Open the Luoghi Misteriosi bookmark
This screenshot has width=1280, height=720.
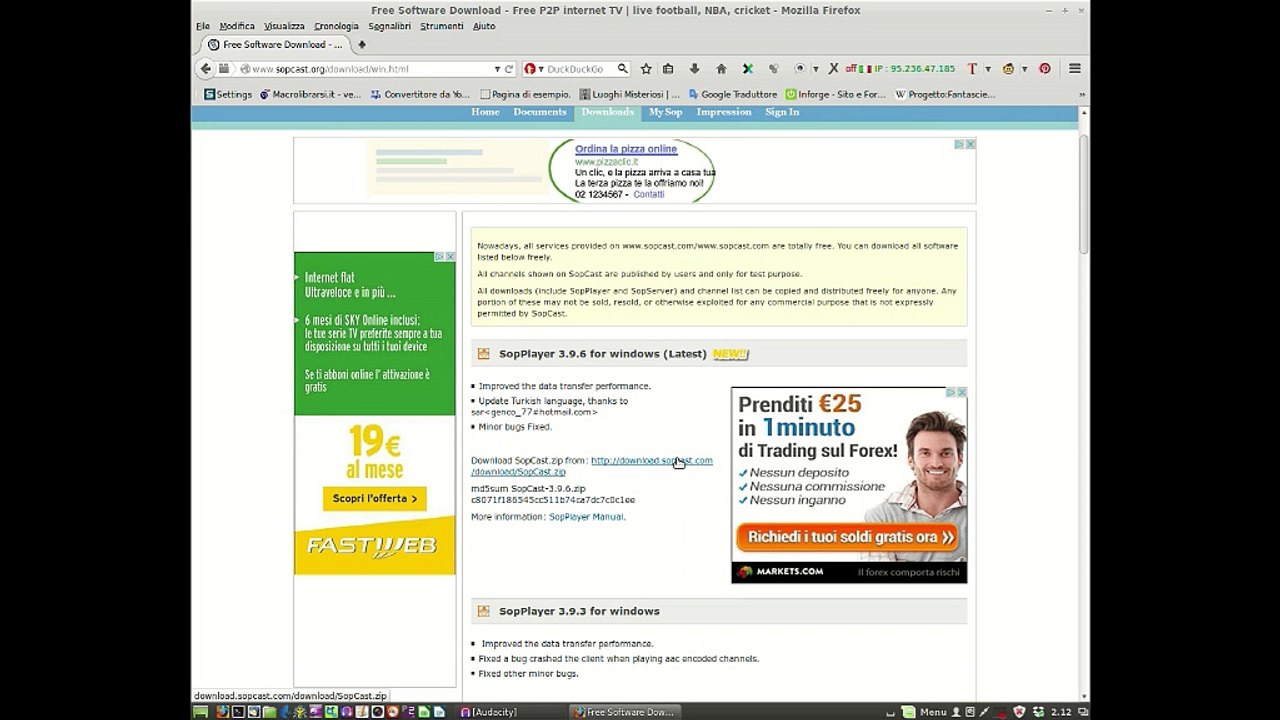[x=629, y=95]
